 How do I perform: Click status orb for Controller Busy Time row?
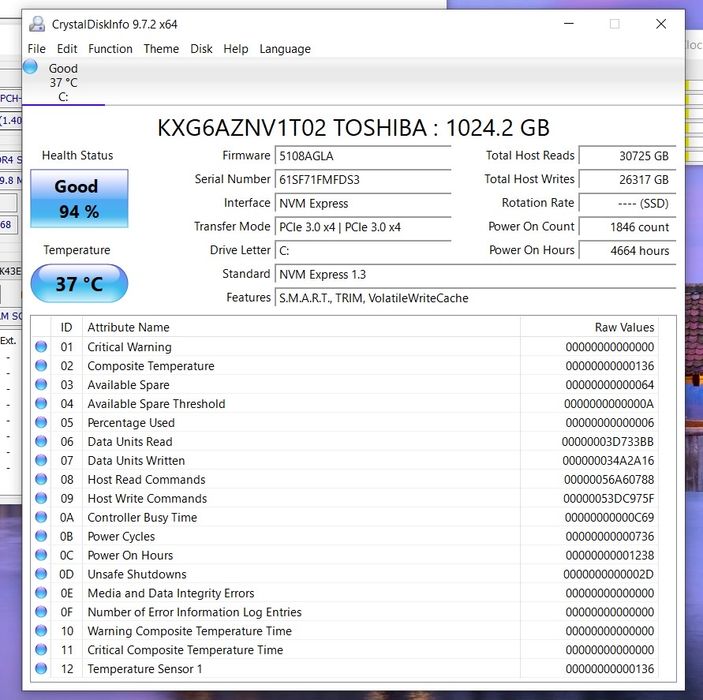(41, 517)
